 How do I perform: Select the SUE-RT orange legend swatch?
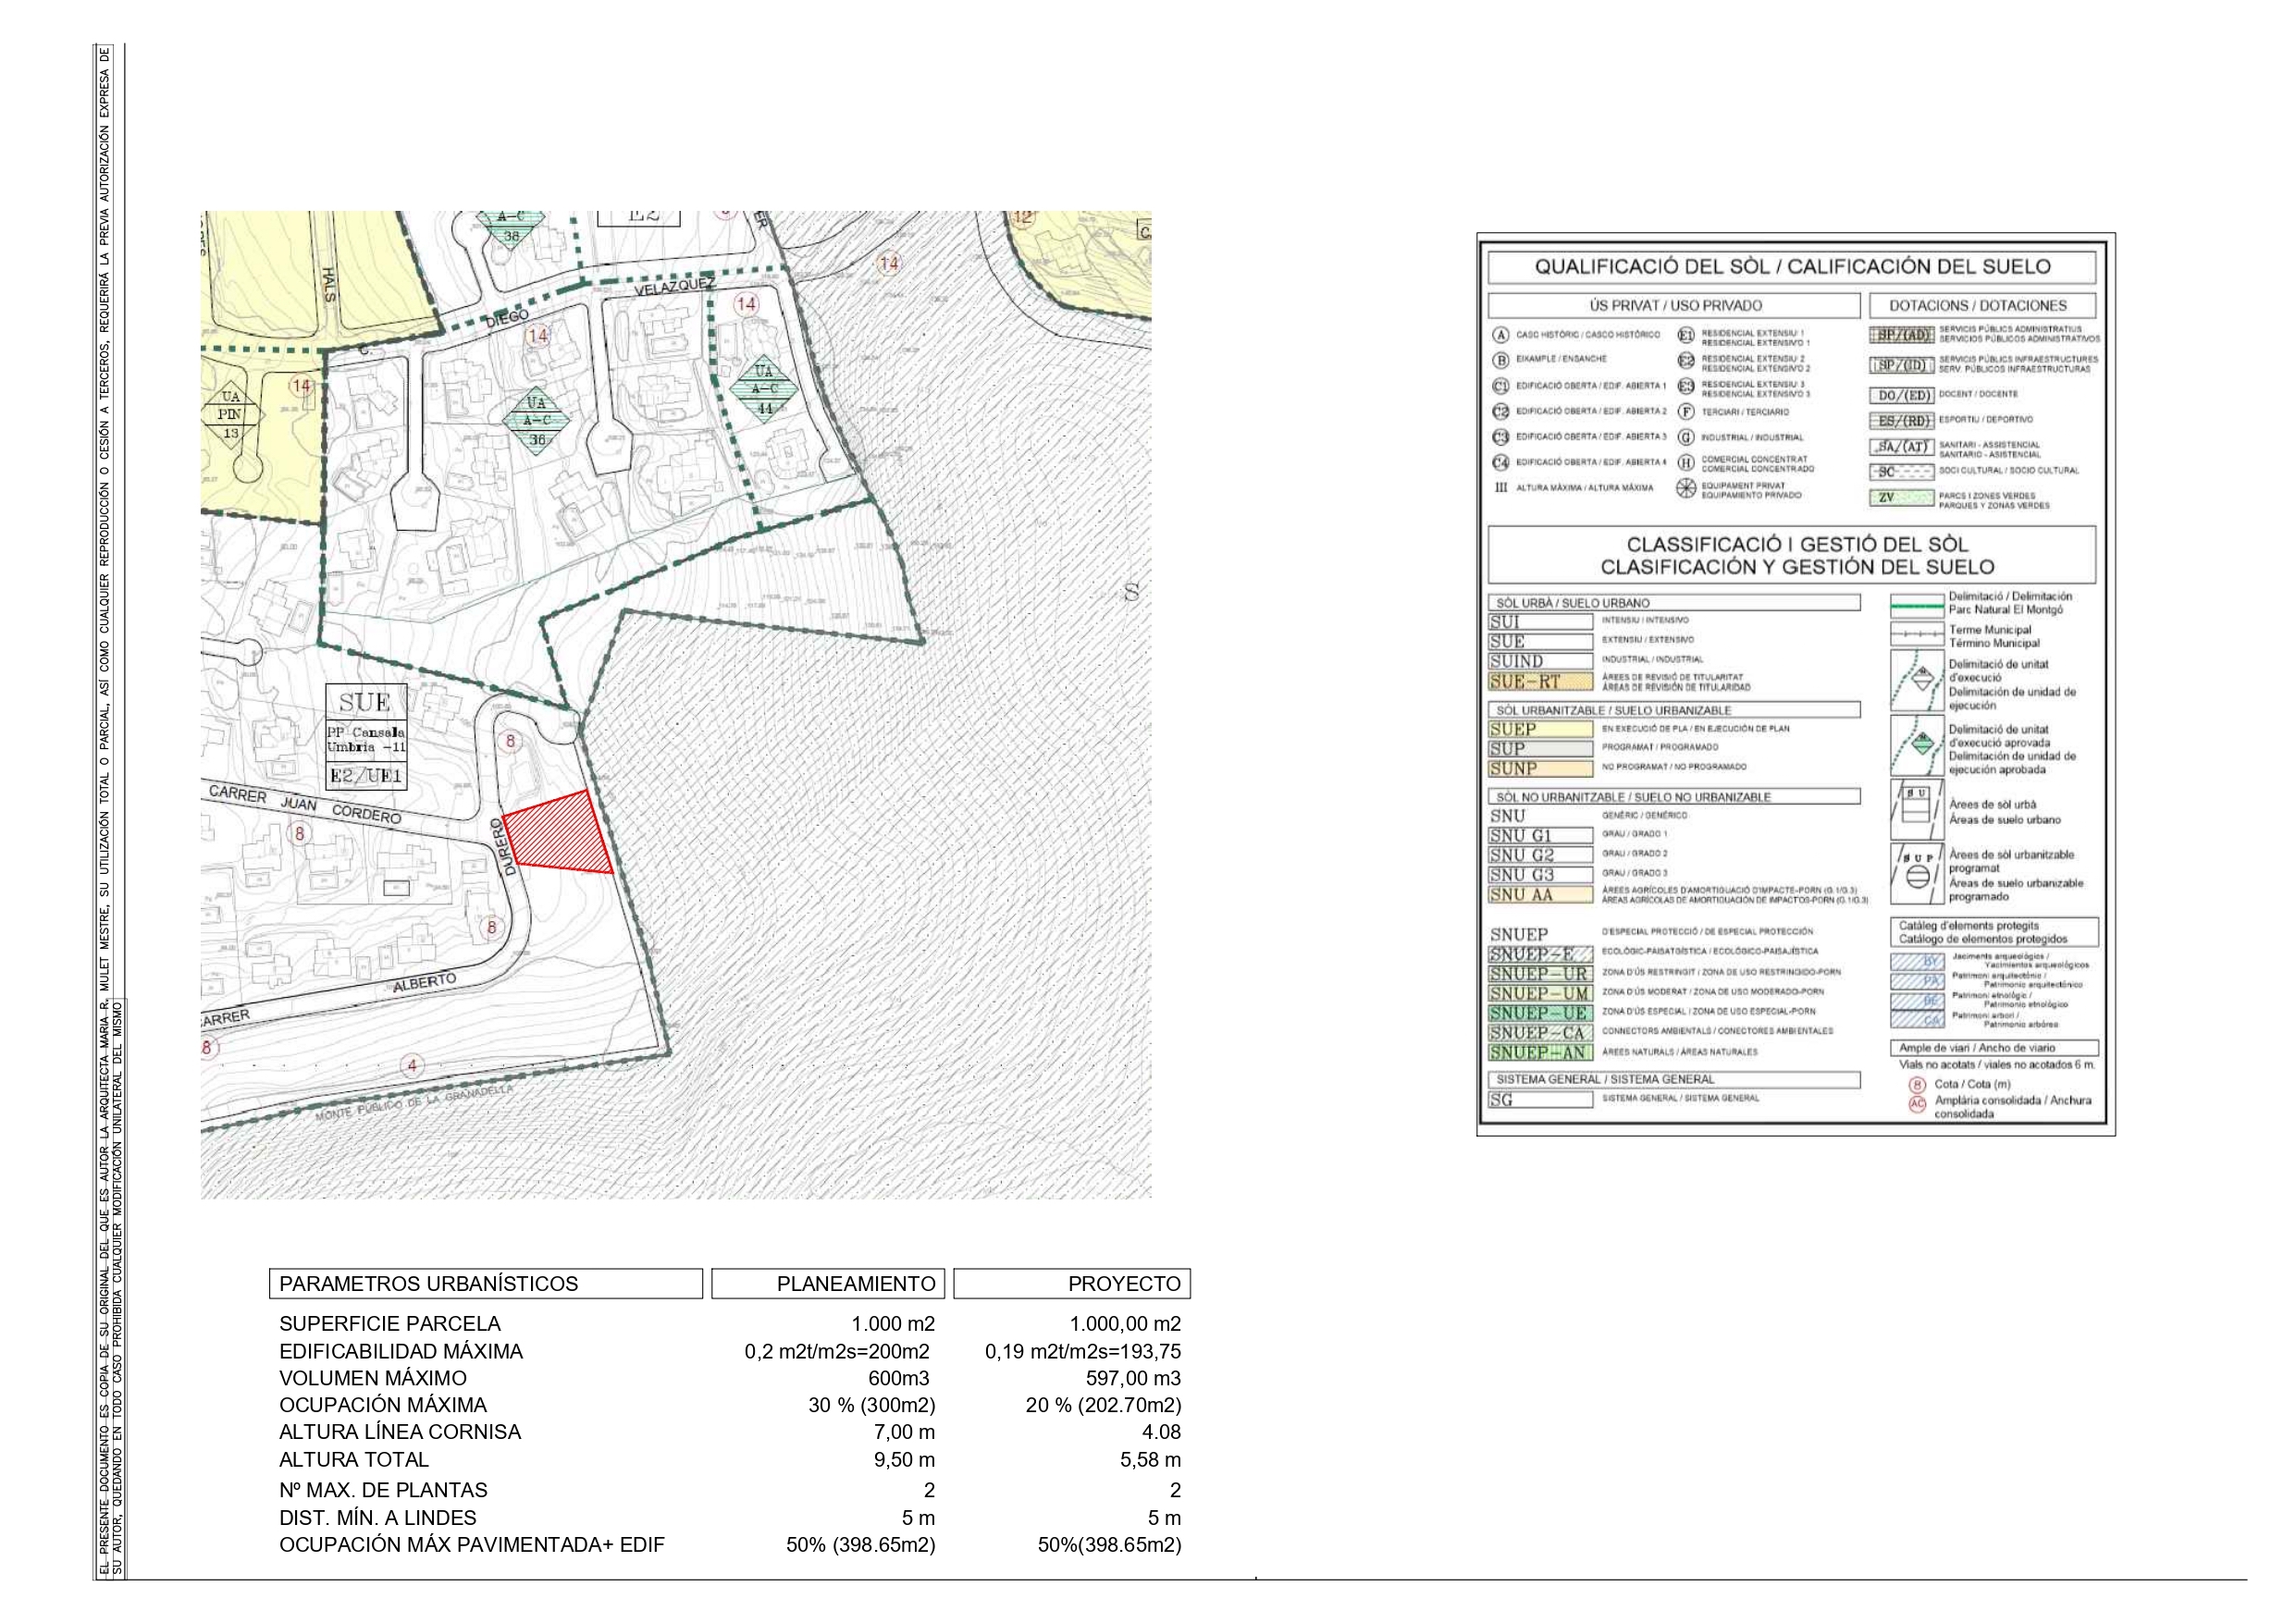(x=1540, y=682)
